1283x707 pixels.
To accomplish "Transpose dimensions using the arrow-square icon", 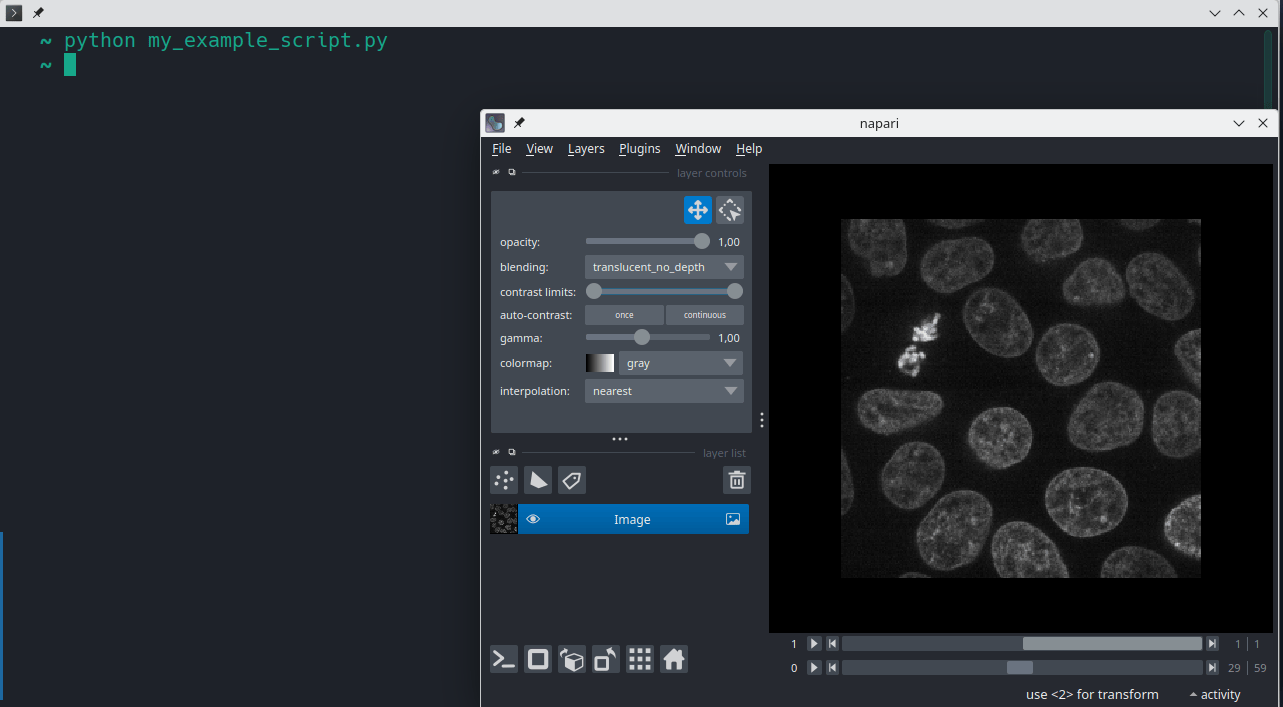I will 605,659.
